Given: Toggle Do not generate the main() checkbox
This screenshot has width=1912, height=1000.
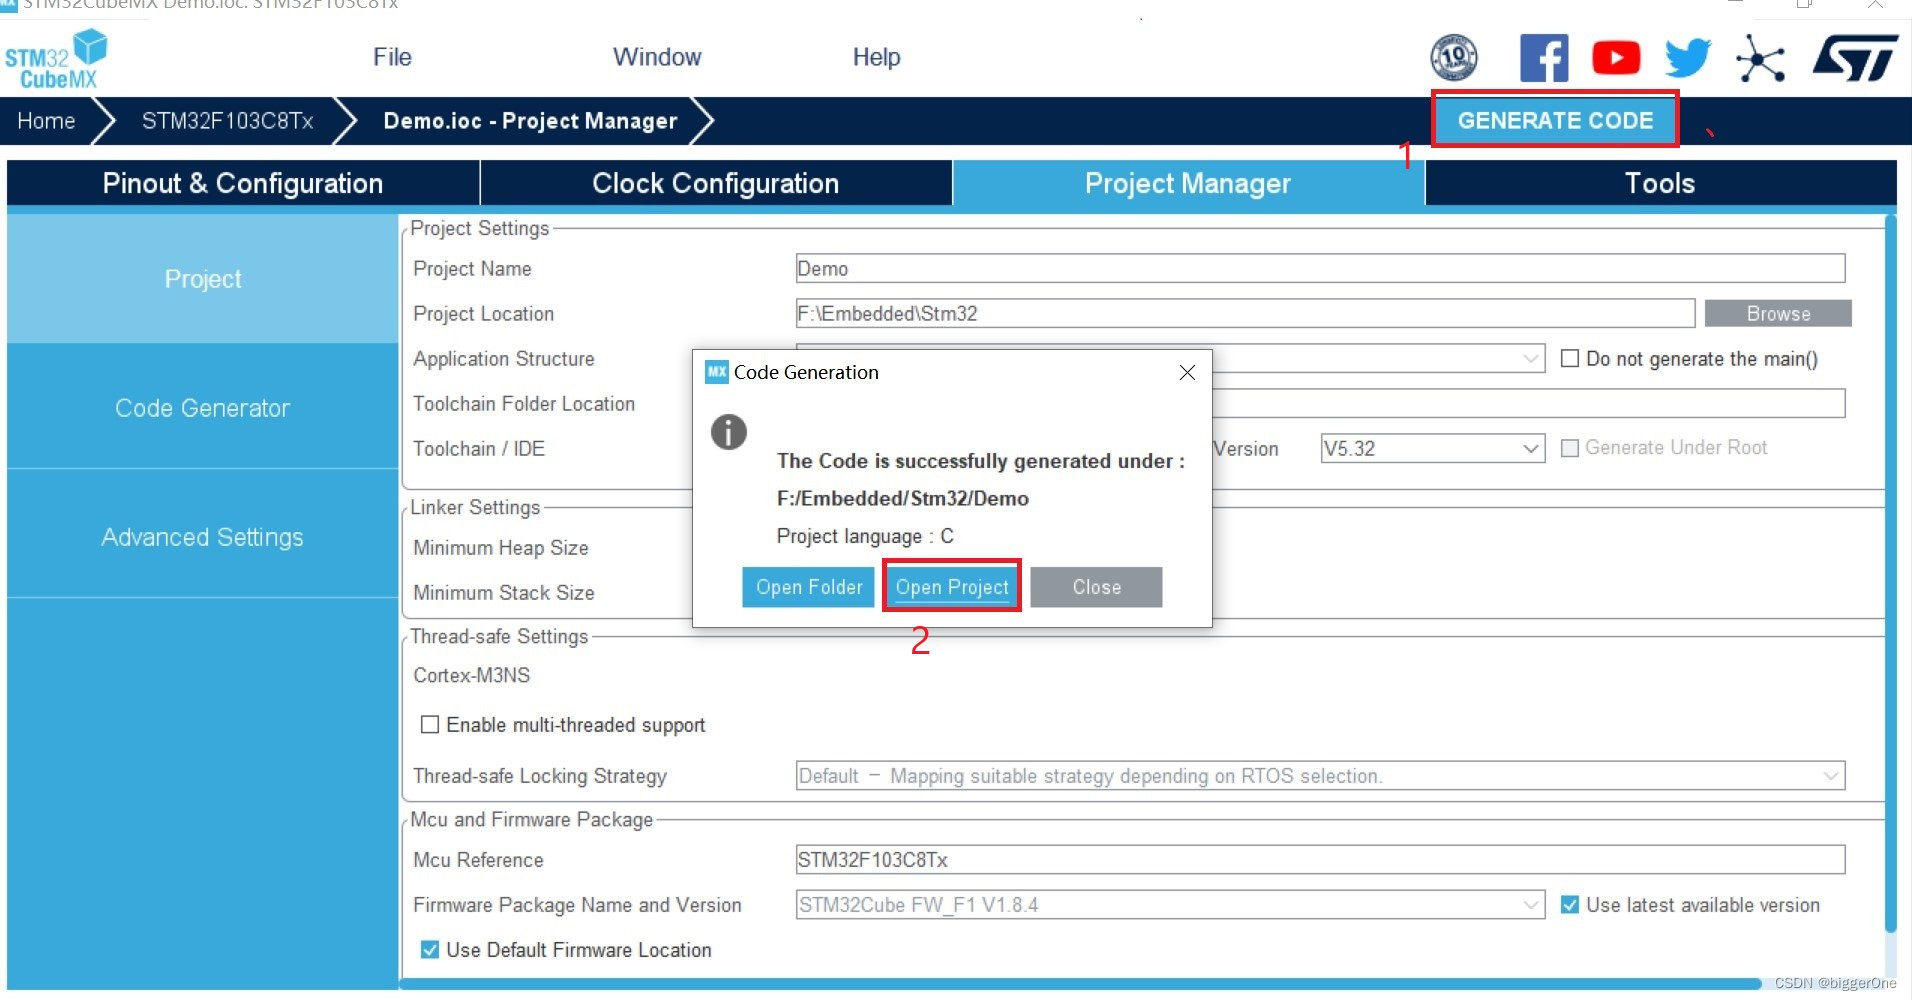Looking at the screenshot, I should [1570, 358].
